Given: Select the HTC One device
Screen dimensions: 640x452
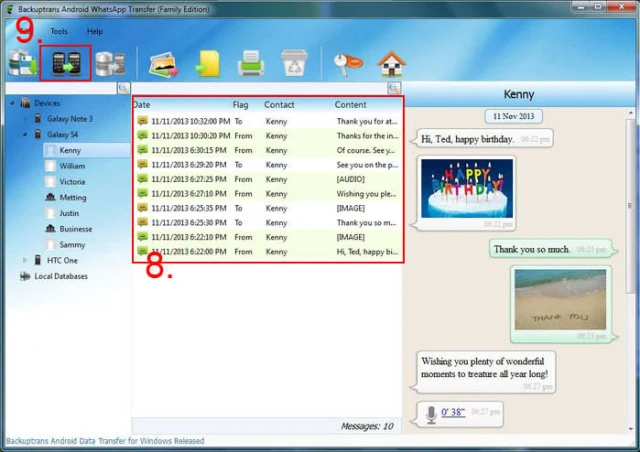Looking at the screenshot, I should [62, 260].
